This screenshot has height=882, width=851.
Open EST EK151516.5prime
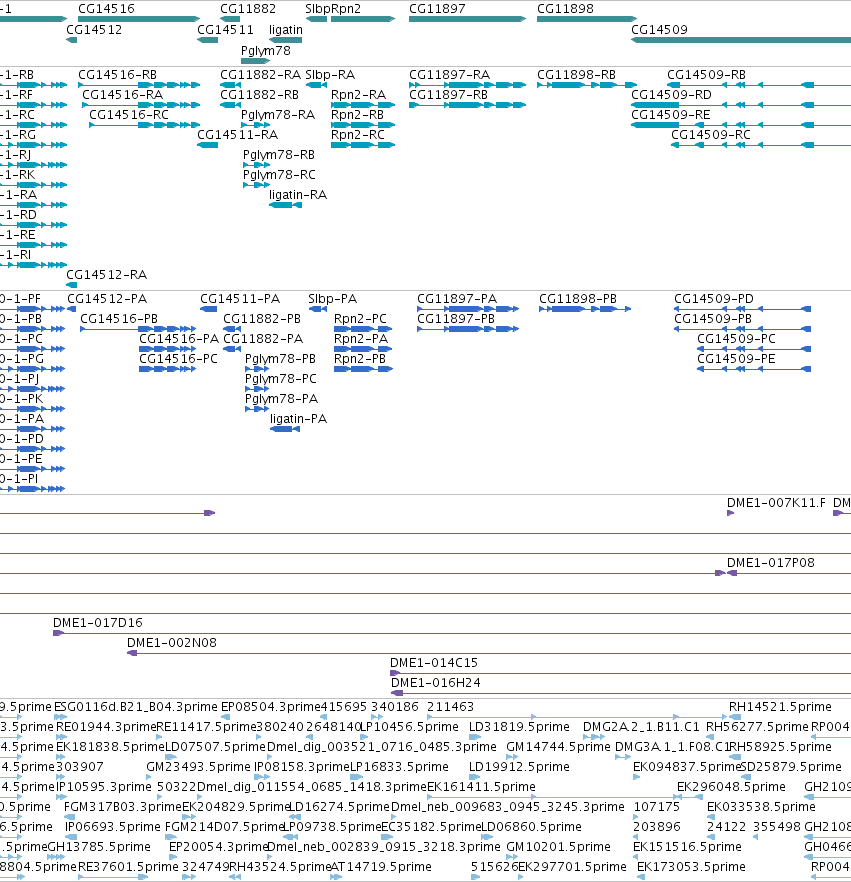686,847
